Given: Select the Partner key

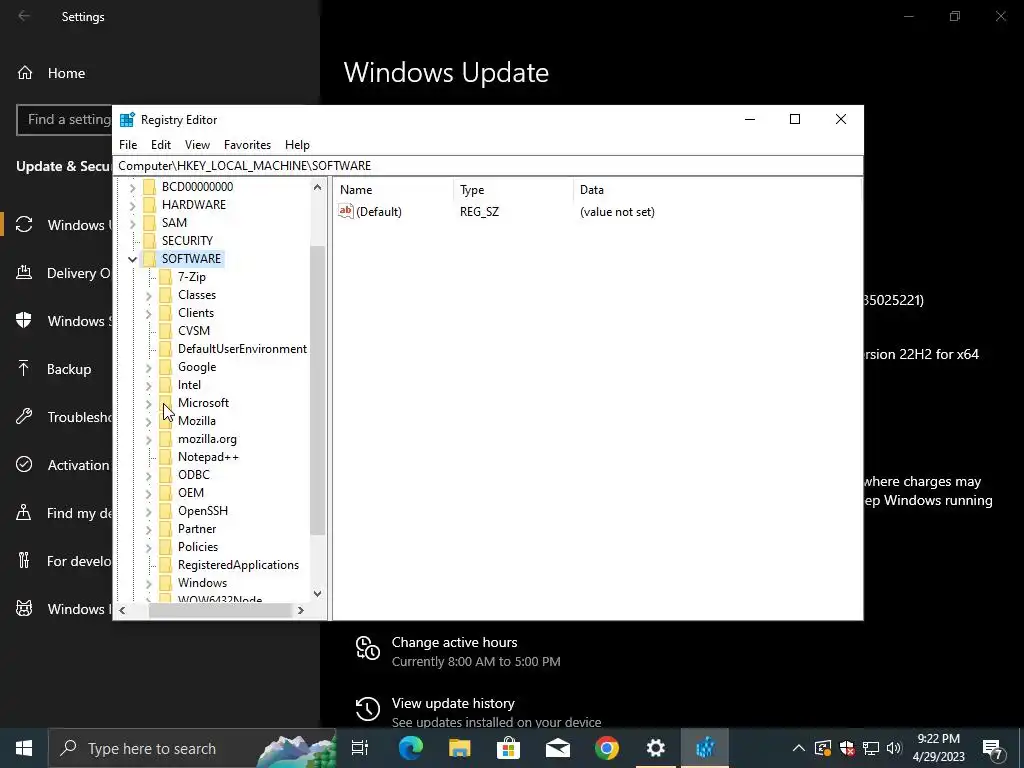Looking at the screenshot, I should point(197,529).
